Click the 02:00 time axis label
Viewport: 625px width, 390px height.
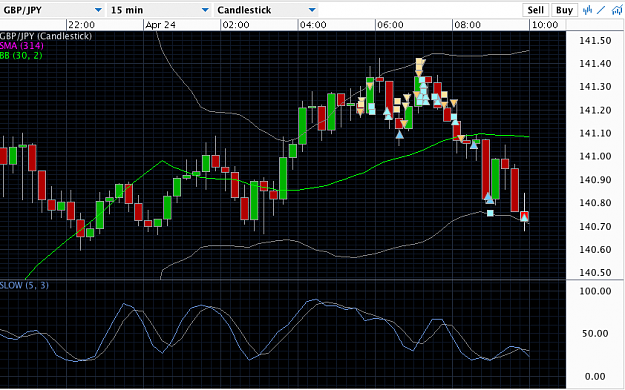236,25
